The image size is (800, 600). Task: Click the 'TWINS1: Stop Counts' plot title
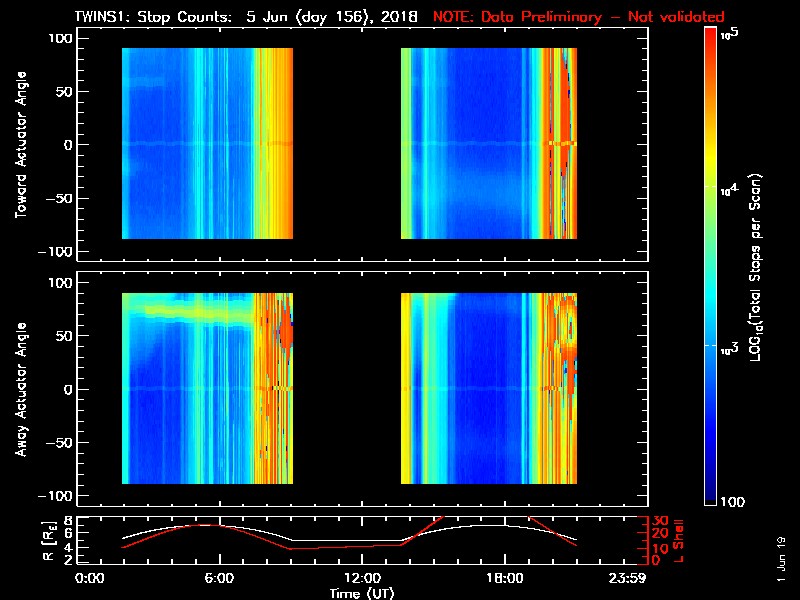(153, 17)
